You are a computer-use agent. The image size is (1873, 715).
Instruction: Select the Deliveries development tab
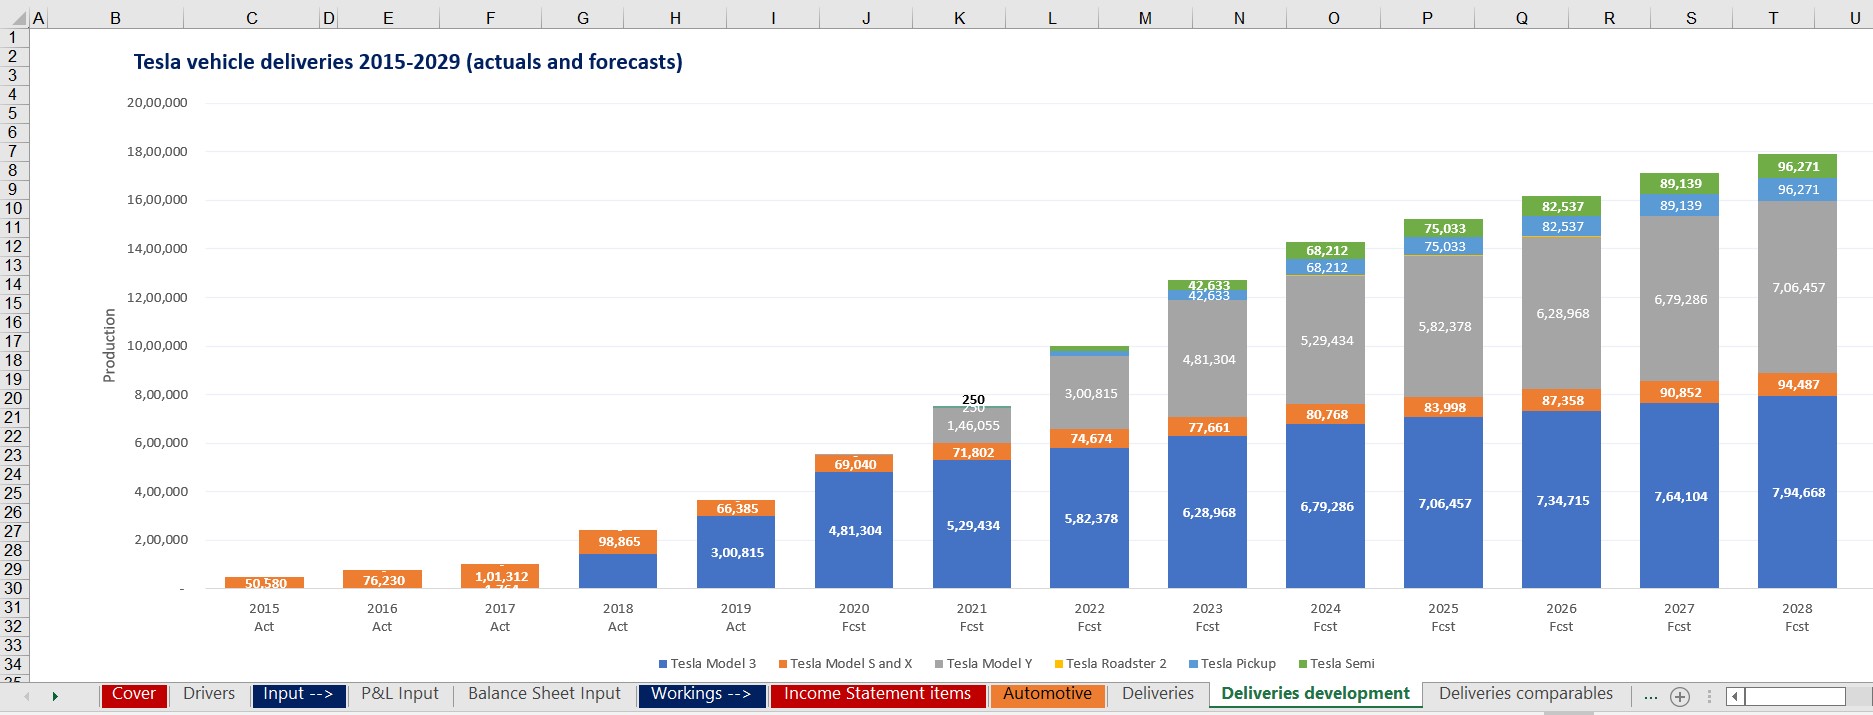[x=1315, y=695]
